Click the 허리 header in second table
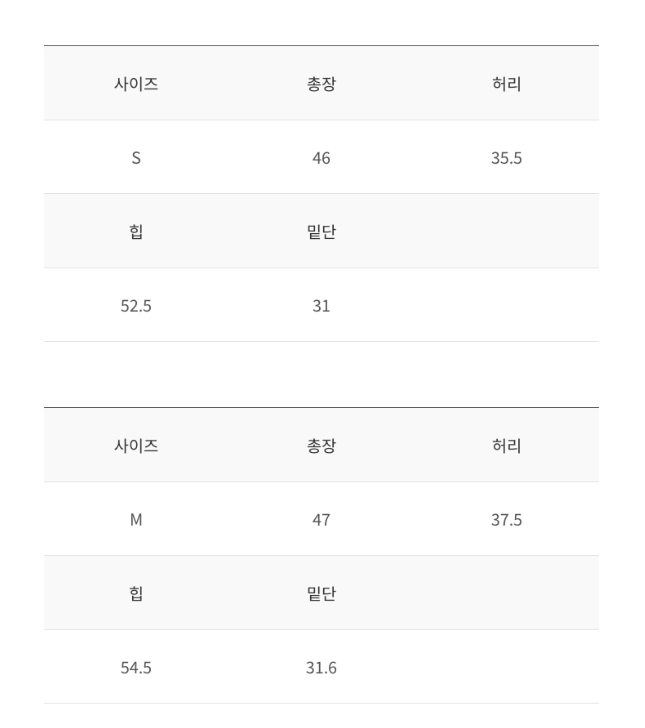645x728 pixels. (506, 446)
